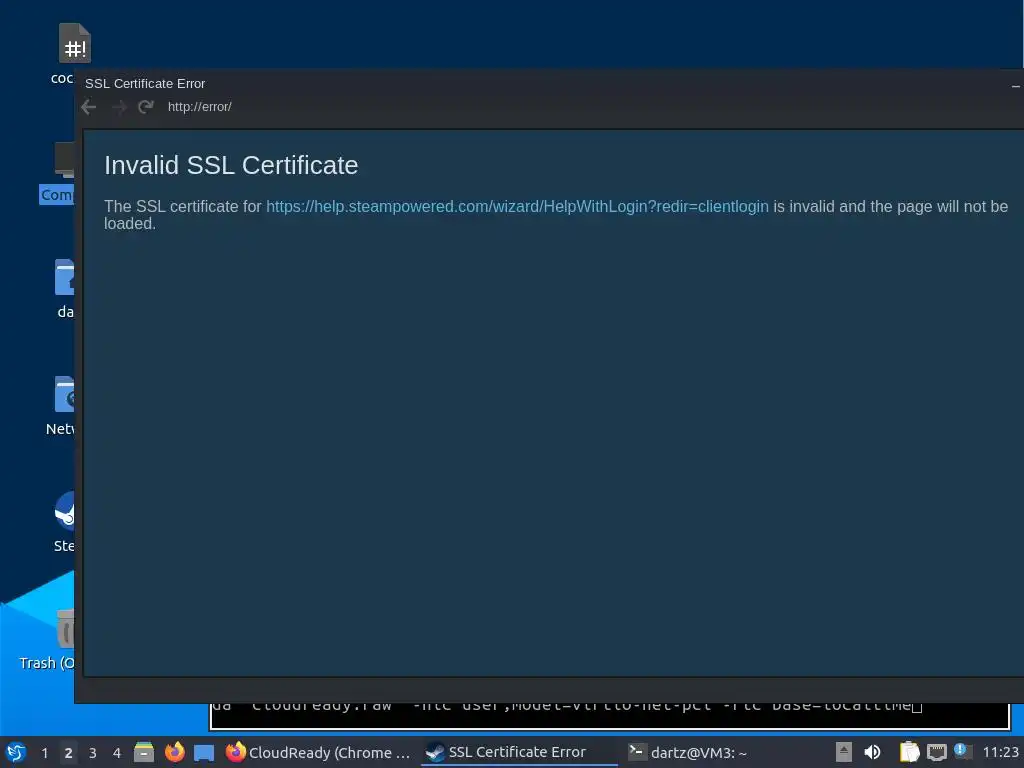Select SSL Certificate Error taskbar entry

click(519, 752)
